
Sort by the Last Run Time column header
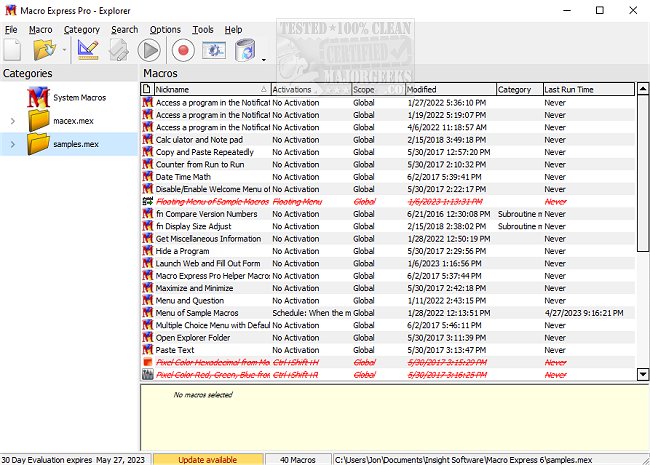(589, 89)
